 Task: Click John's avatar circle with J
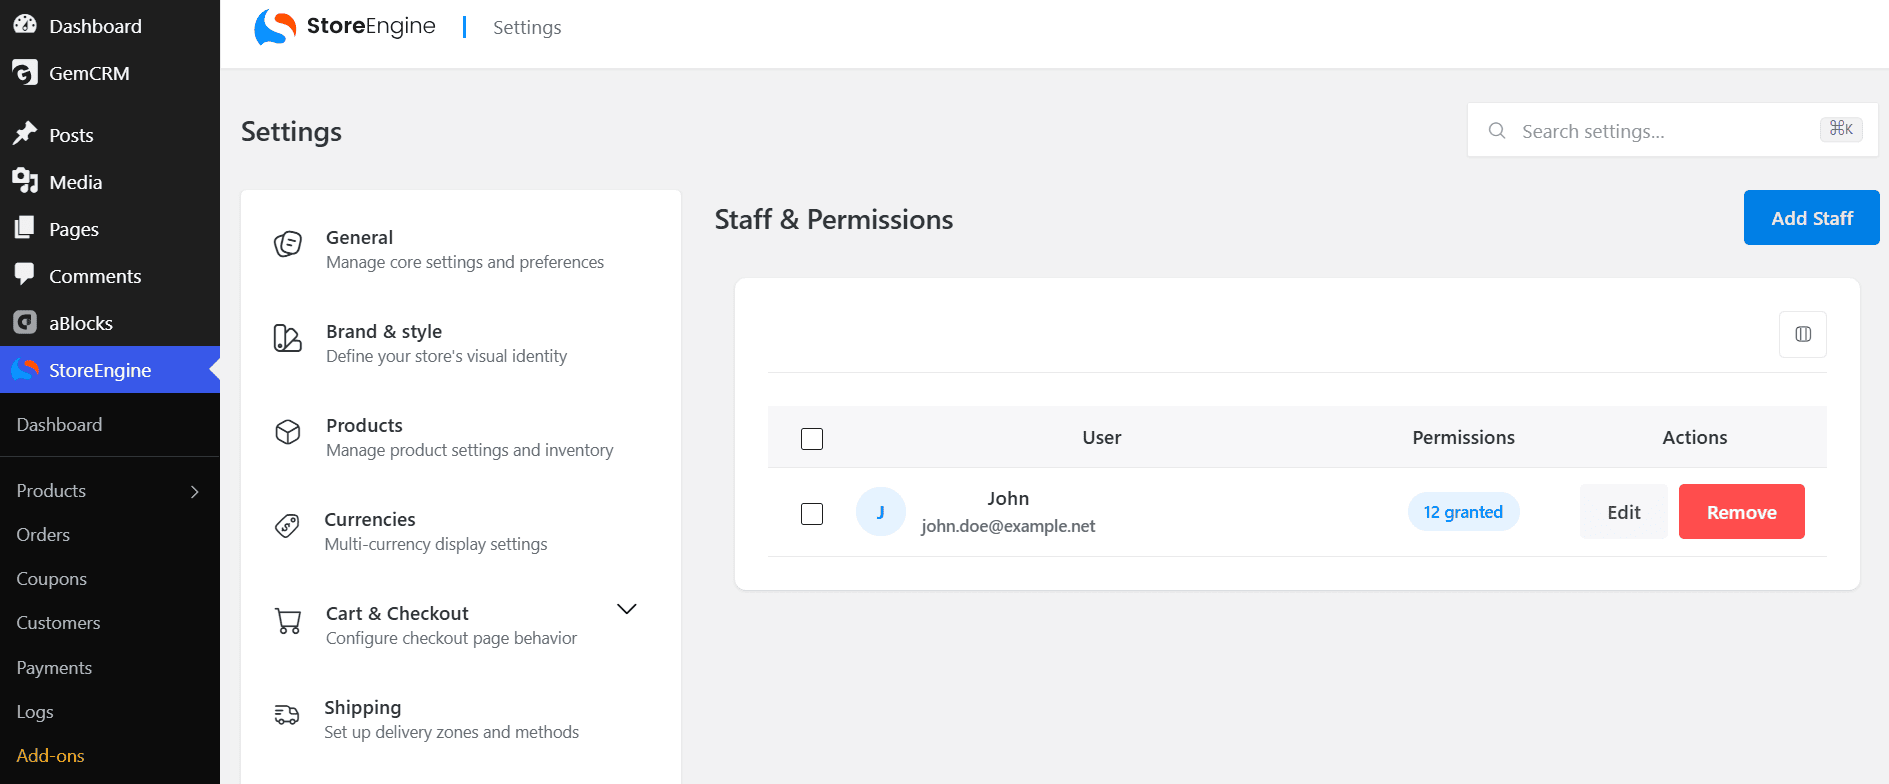click(881, 512)
